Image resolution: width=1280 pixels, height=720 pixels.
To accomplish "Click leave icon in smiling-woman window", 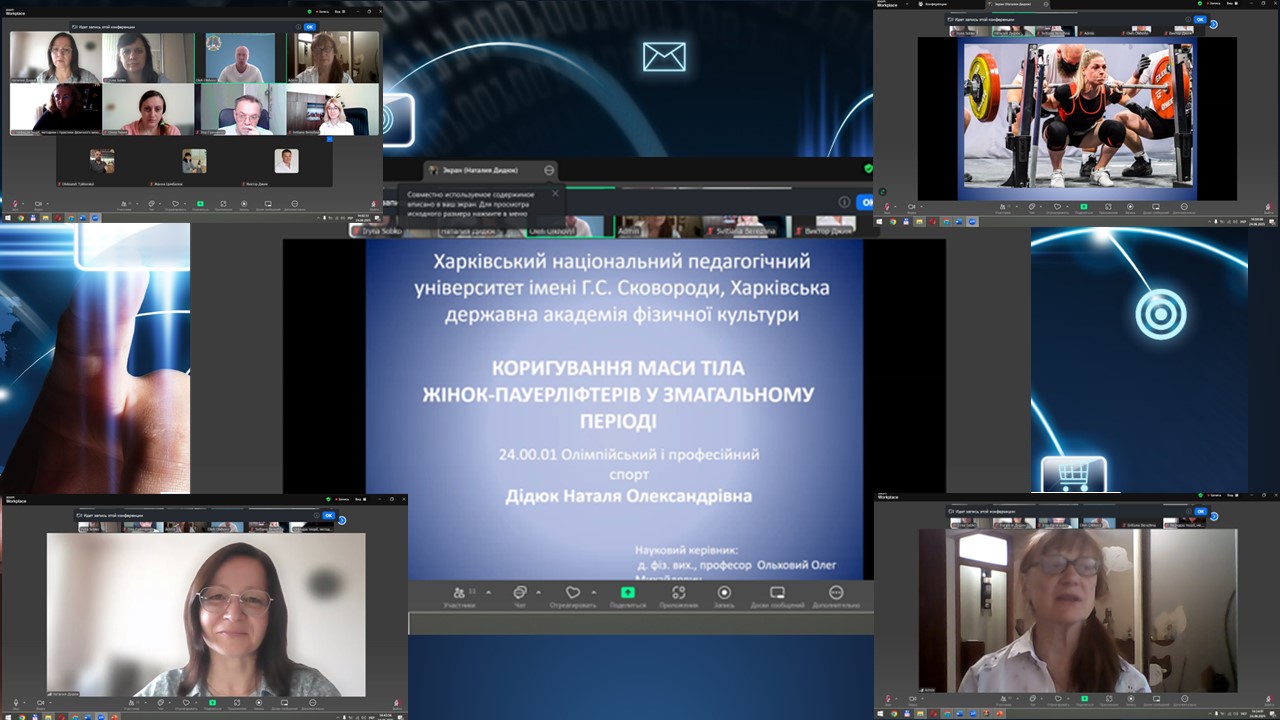I will point(397,703).
